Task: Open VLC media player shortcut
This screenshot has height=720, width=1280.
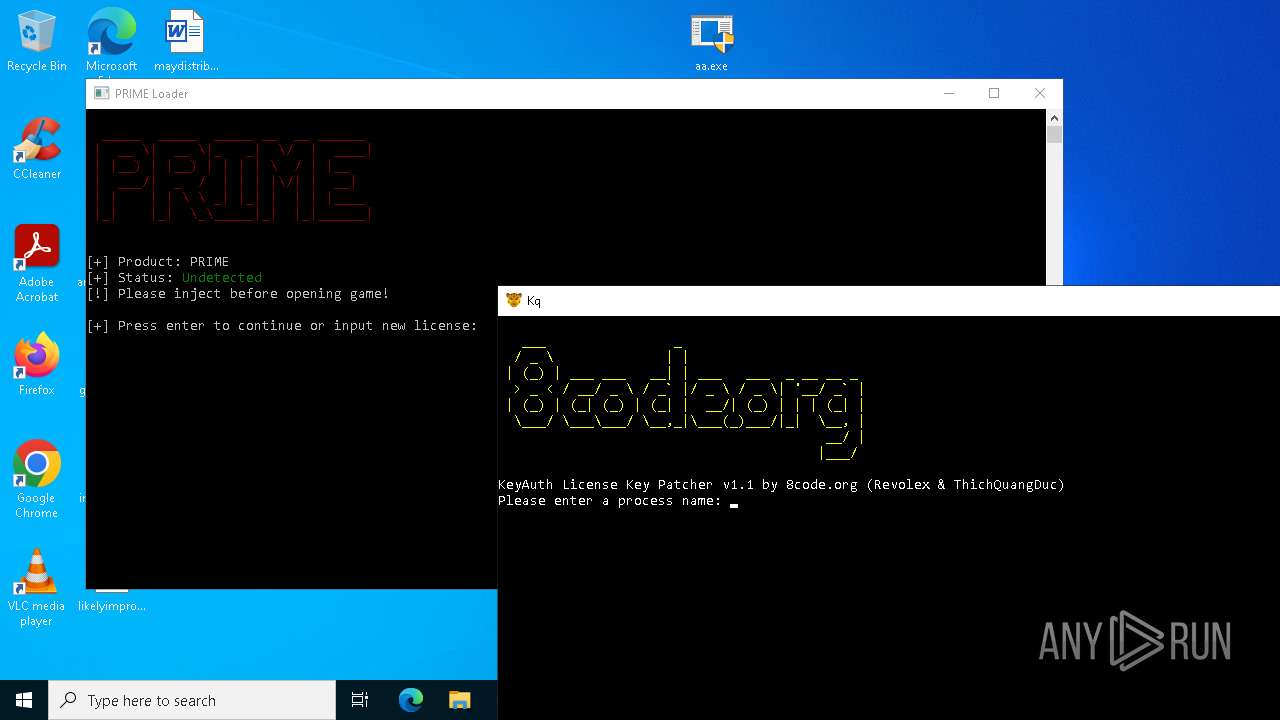Action: point(37,587)
